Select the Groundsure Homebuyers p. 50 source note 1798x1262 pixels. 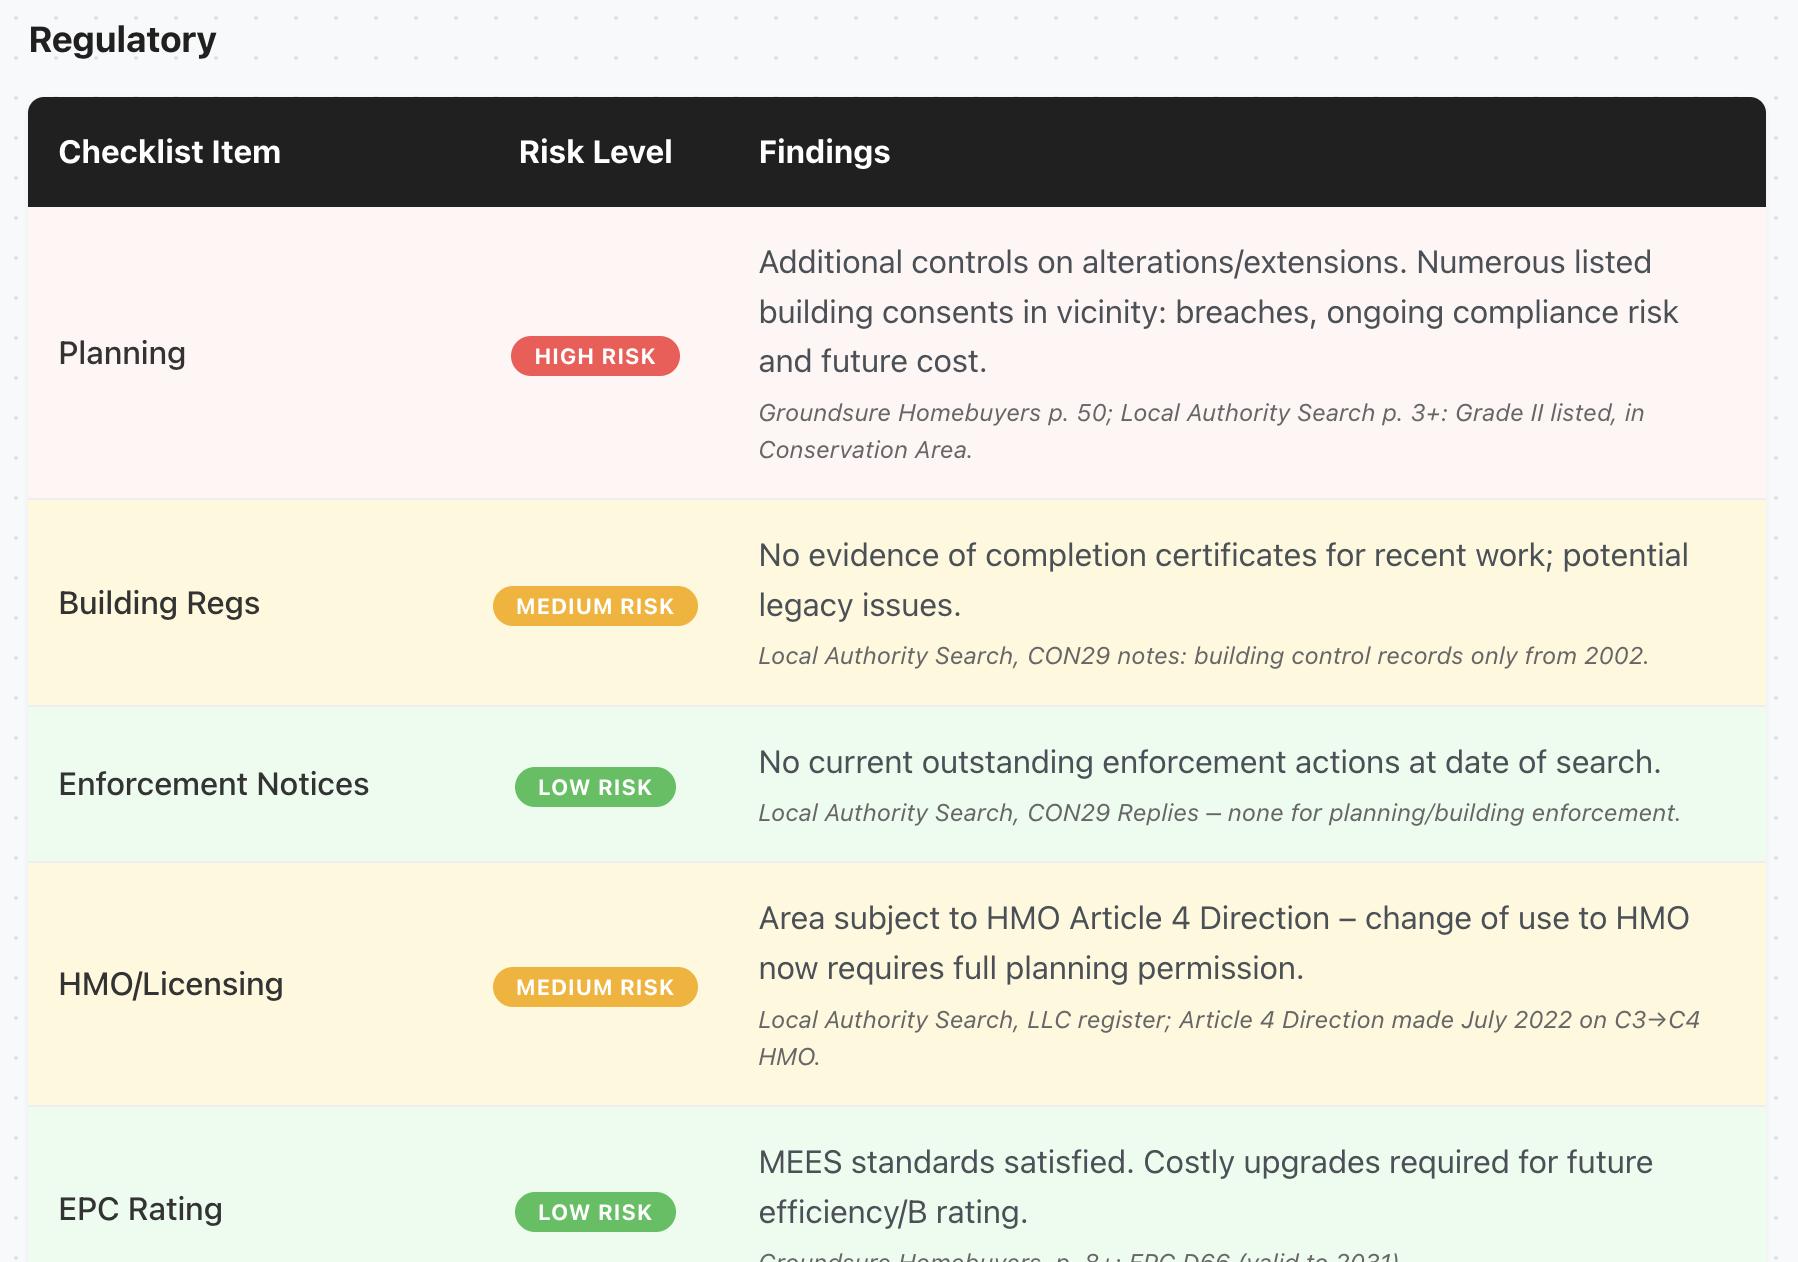(1201, 431)
